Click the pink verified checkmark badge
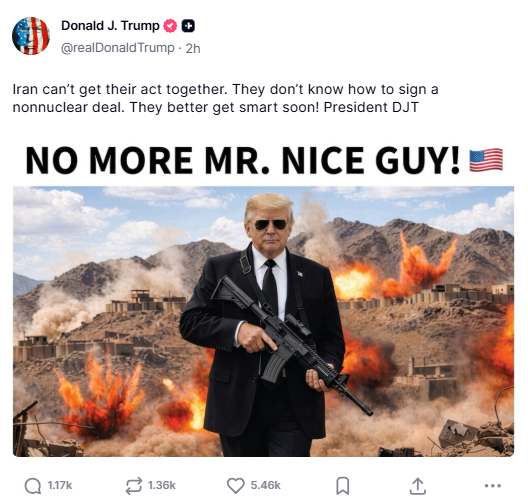 tap(170, 26)
